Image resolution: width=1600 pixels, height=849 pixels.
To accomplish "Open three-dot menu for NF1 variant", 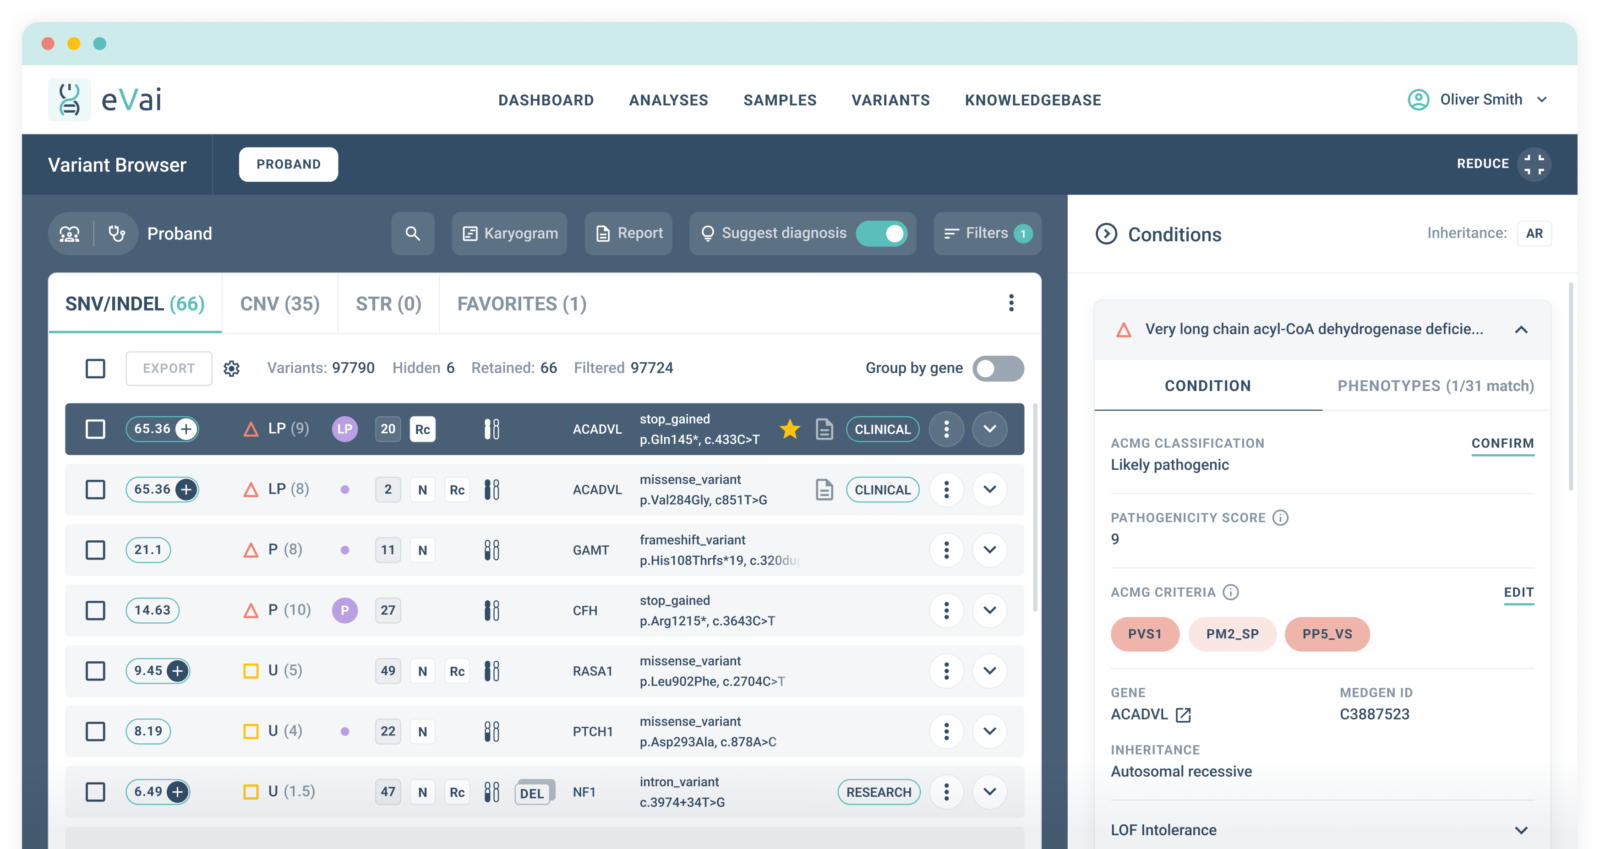I will point(946,792).
